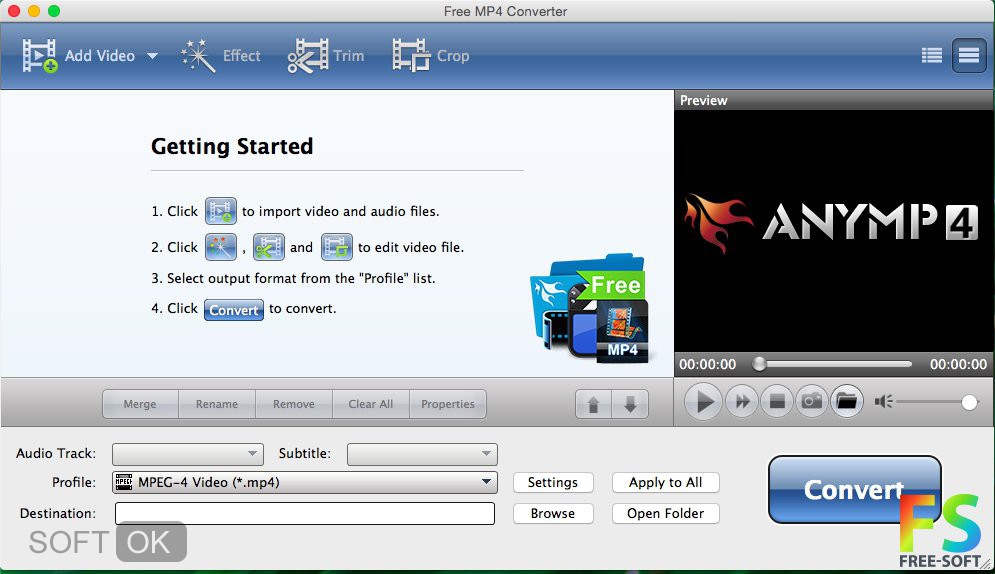This screenshot has height=574, width=995.
Task: Switch to list view mode
Action: 932,56
